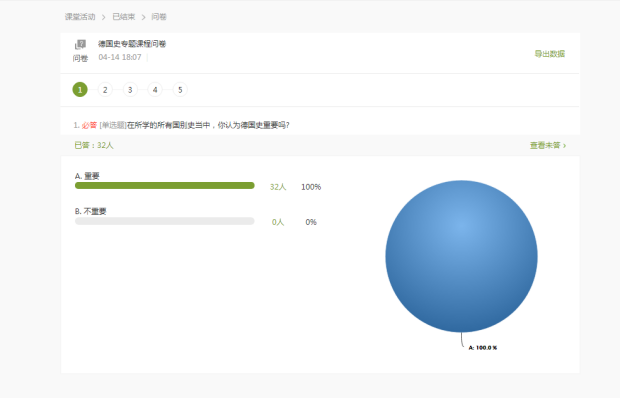
Task: Click the 0人 respondent count for option B
Action: [x=278, y=222]
